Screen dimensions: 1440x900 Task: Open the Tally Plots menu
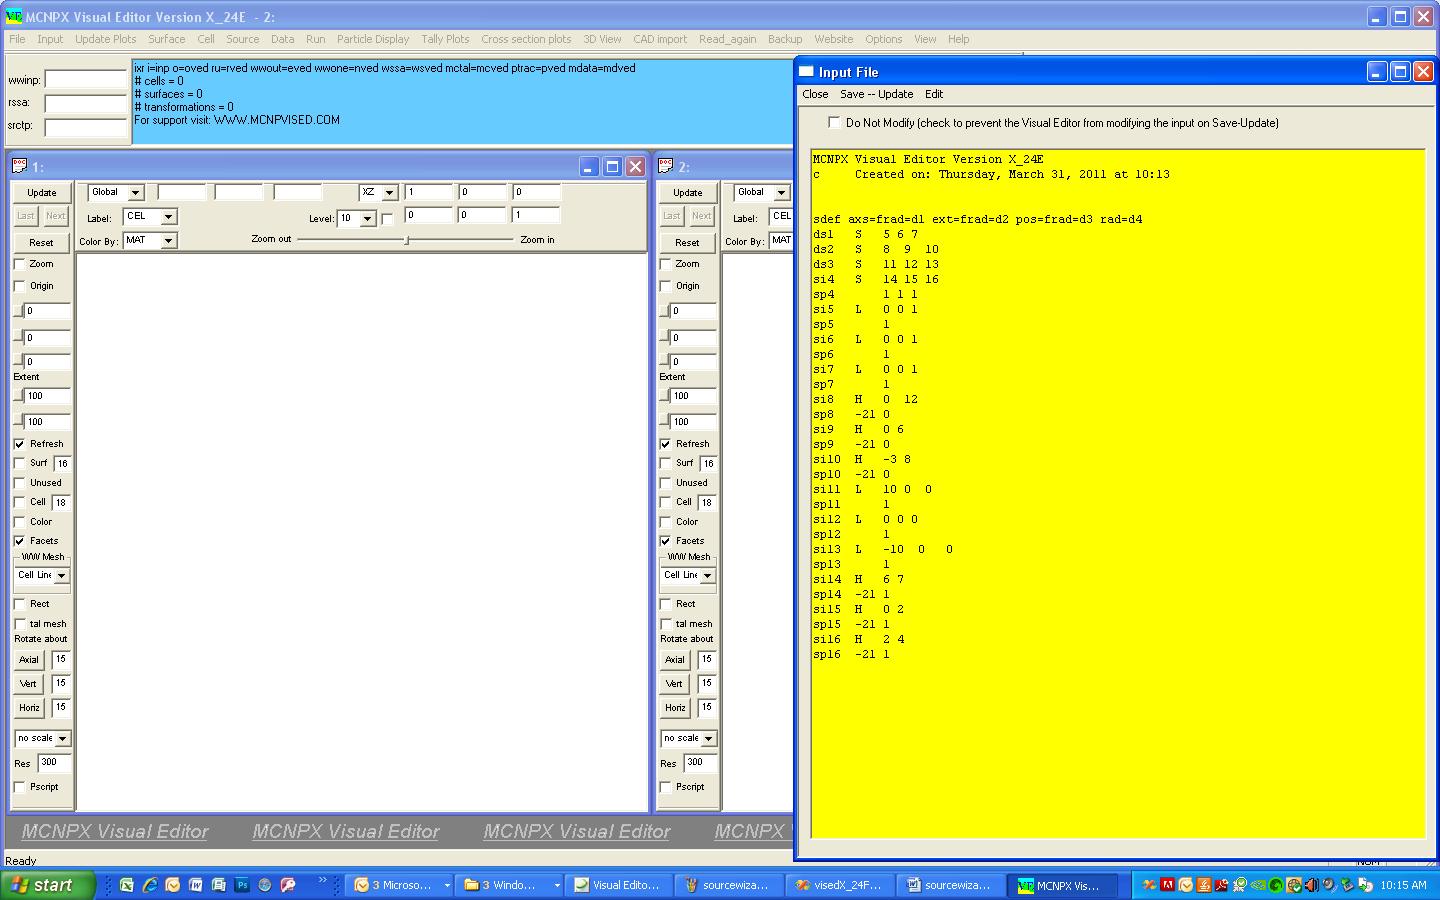(x=444, y=39)
